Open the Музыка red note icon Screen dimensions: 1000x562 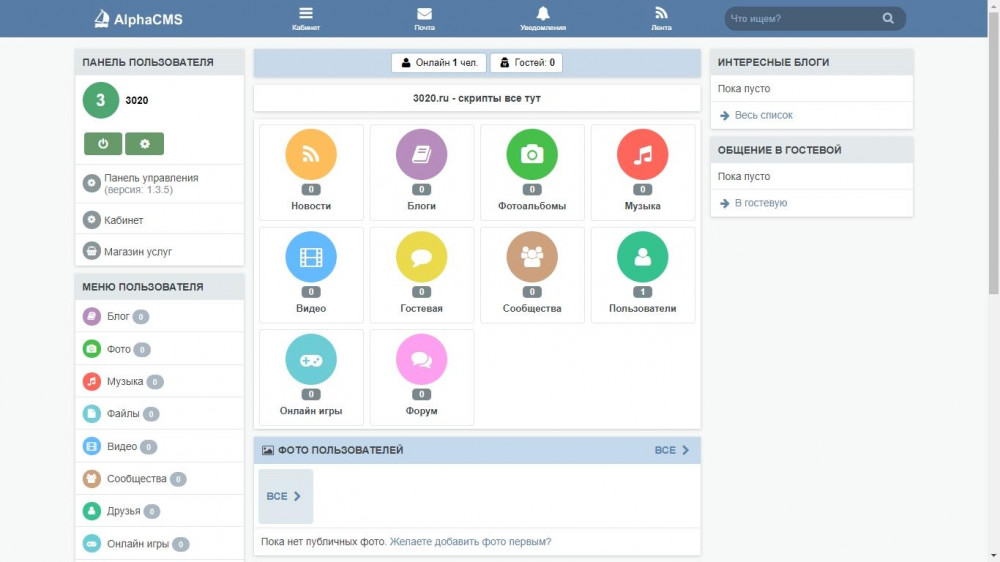[642, 154]
